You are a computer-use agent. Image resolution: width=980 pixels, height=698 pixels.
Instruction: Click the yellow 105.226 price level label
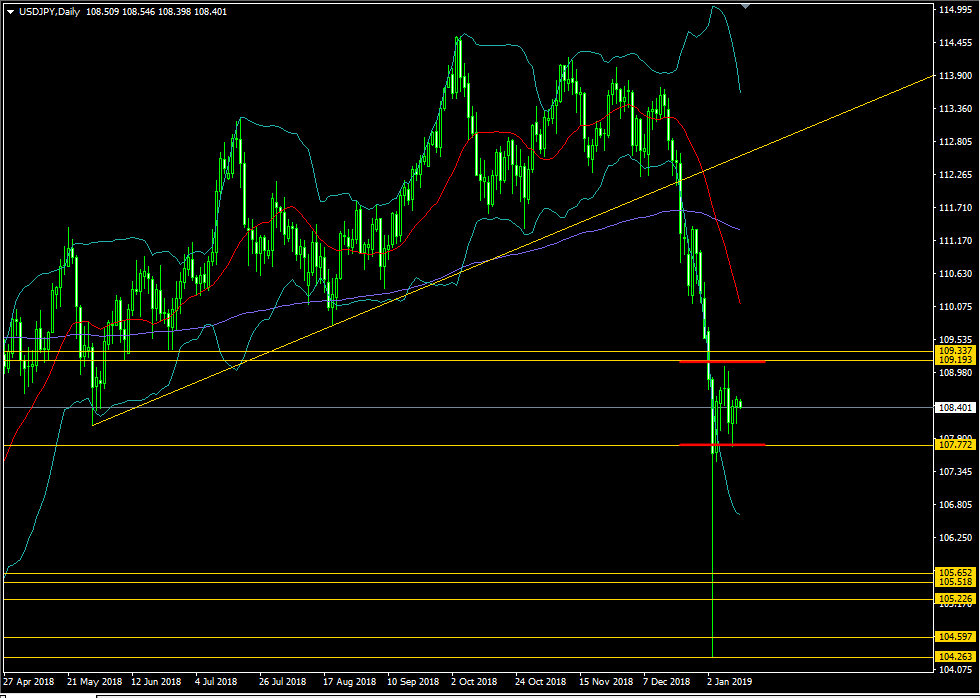(955, 599)
